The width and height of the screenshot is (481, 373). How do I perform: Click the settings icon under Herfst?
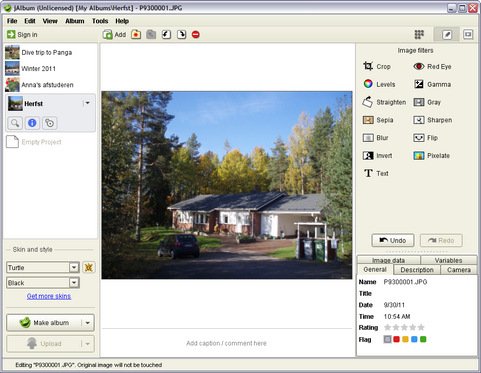click(49, 123)
